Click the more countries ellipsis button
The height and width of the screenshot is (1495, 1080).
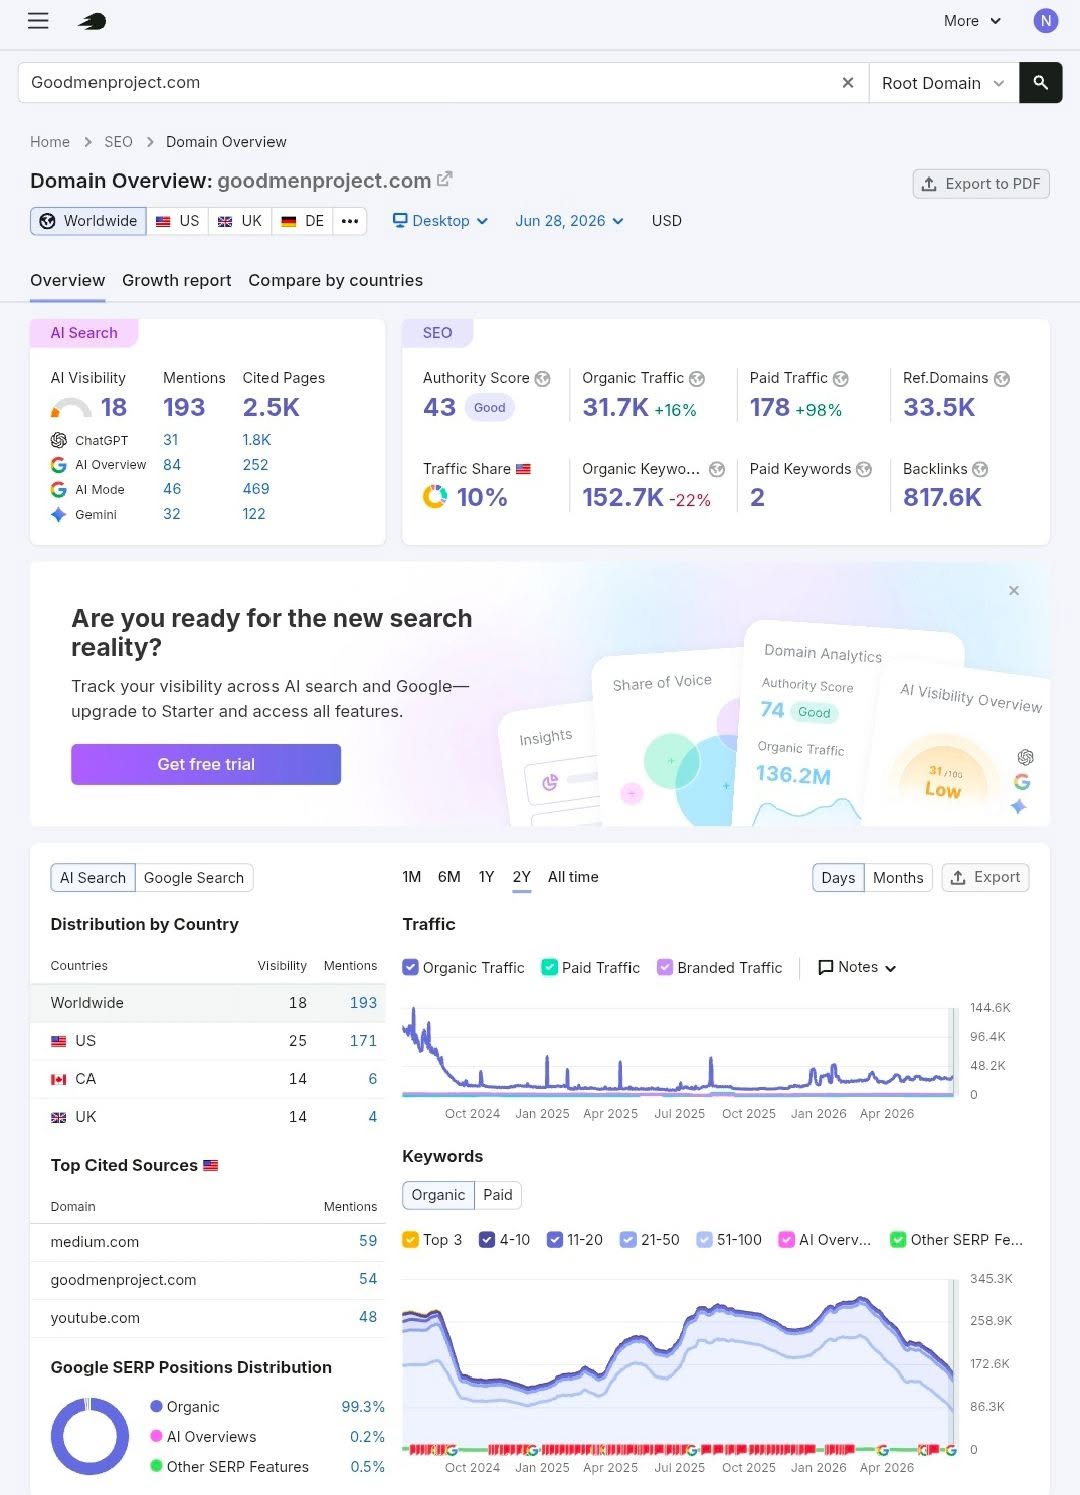[350, 221]
